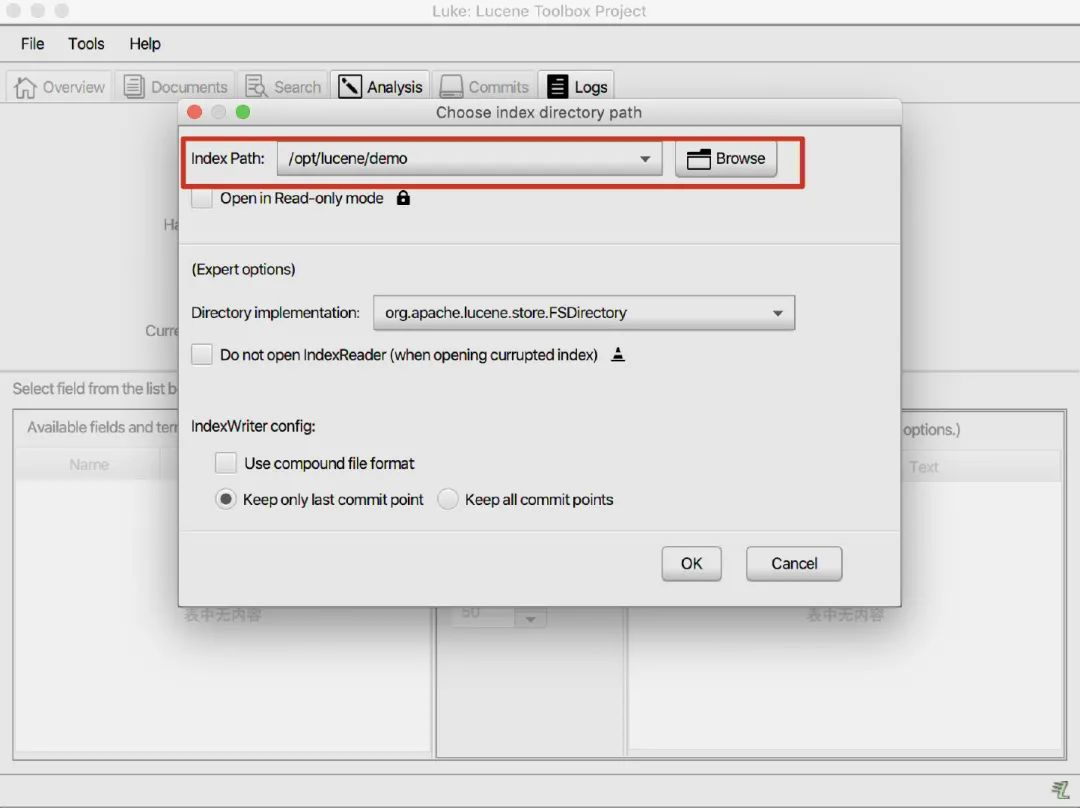Check Do not open IndexReader option

tap(202, 355)
